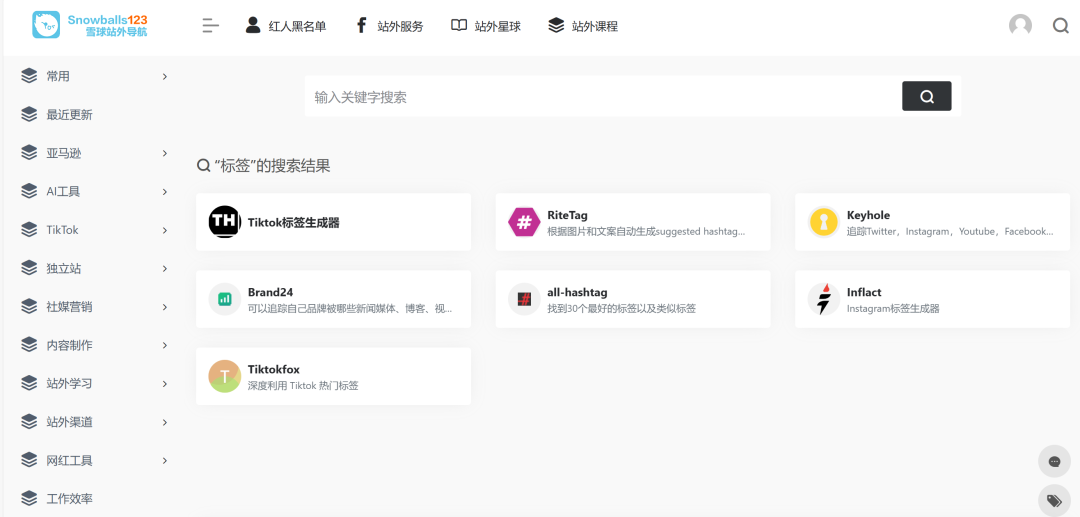Viewport: 1080px width, 517px height.
Task: Open the all-hashtag title link
Action: pos(577,293)
